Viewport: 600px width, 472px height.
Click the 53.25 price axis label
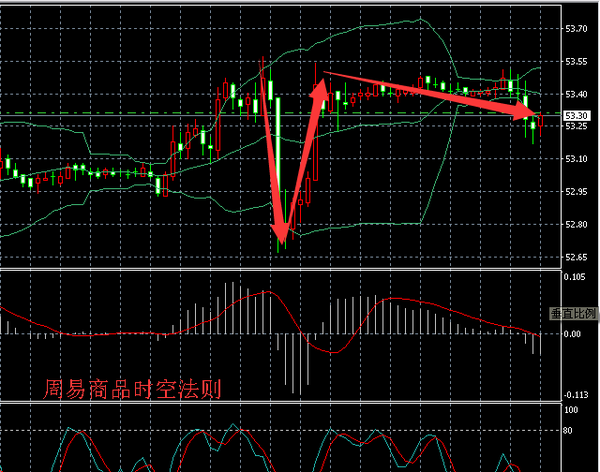576,126
